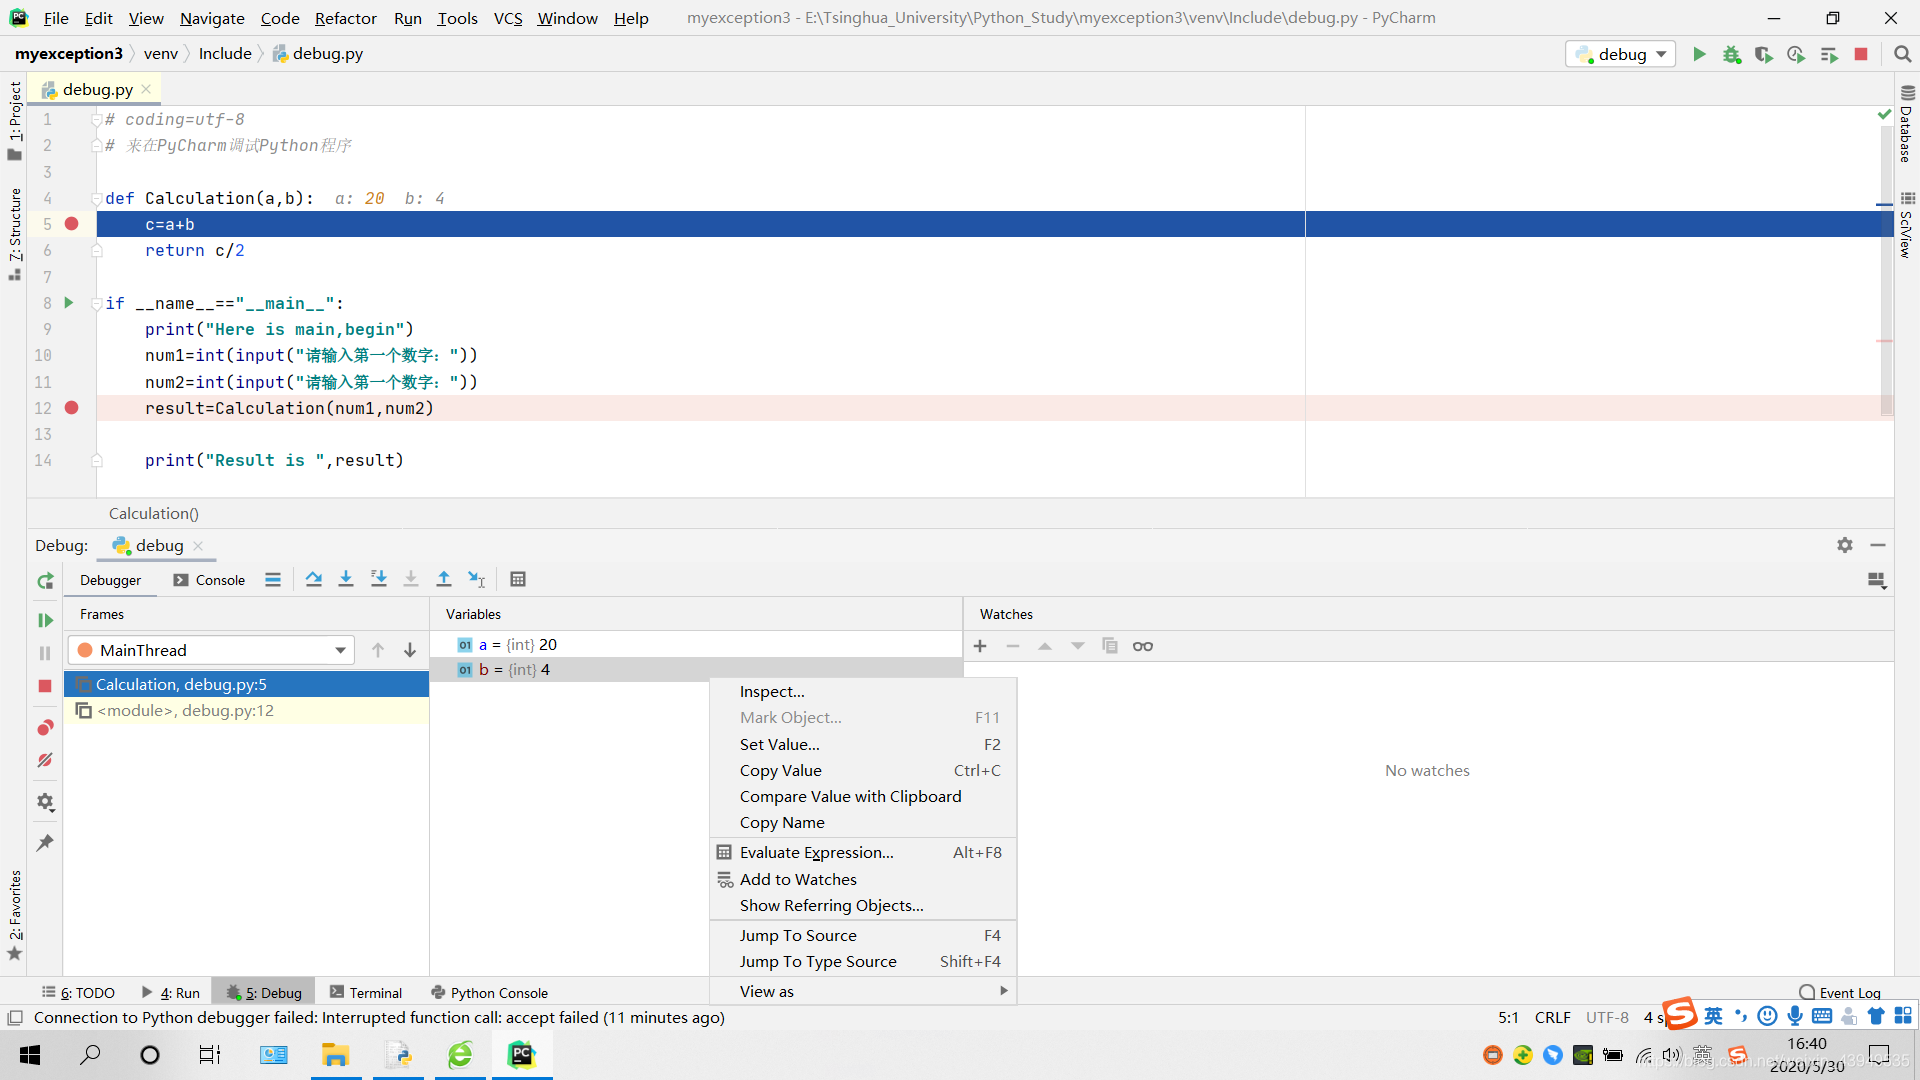
Task: Open the debug run configuration dropdown
Action: (1620, 54)
